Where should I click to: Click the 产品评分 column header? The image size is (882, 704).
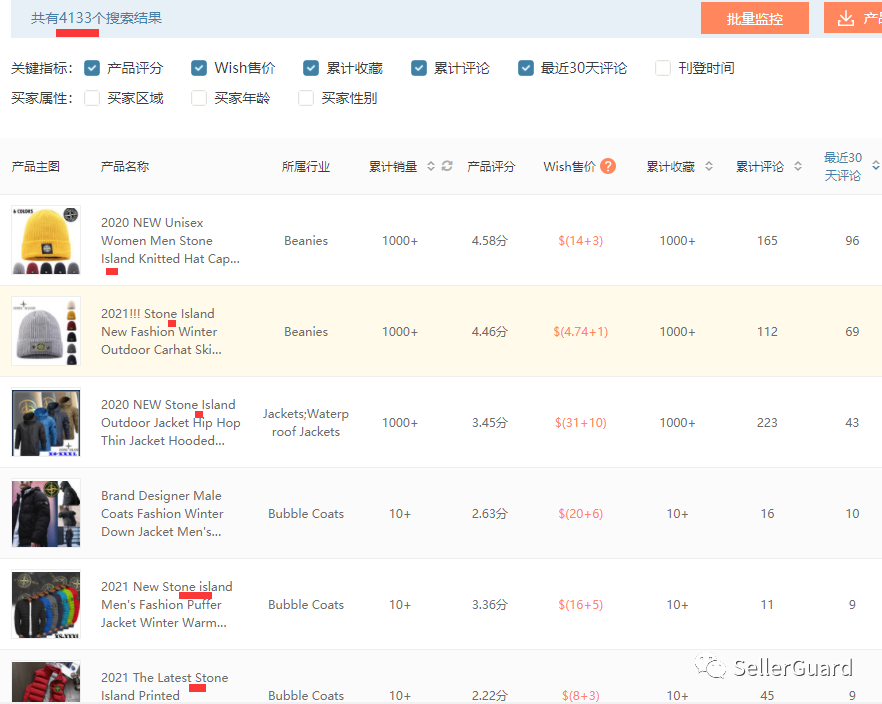[491, 166]
